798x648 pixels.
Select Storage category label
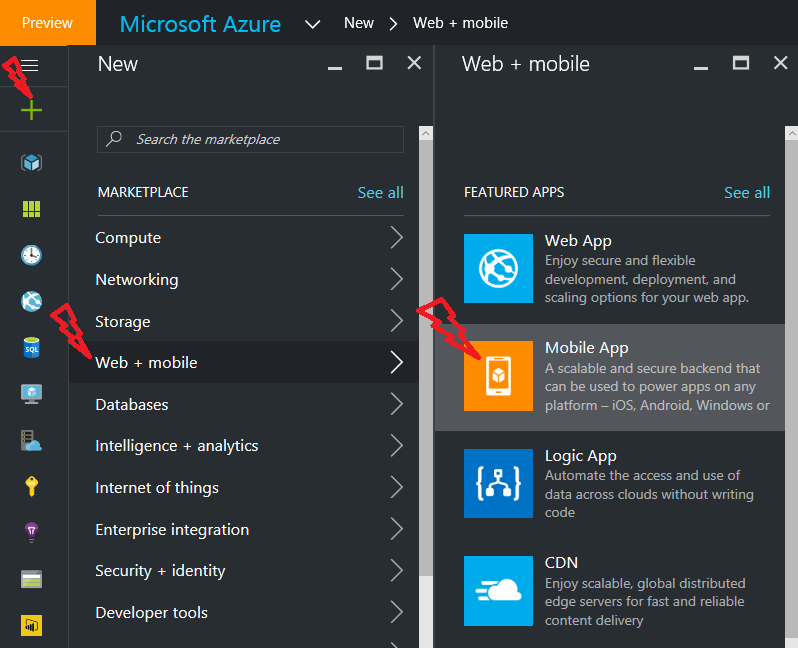click(x=123, y=321)
